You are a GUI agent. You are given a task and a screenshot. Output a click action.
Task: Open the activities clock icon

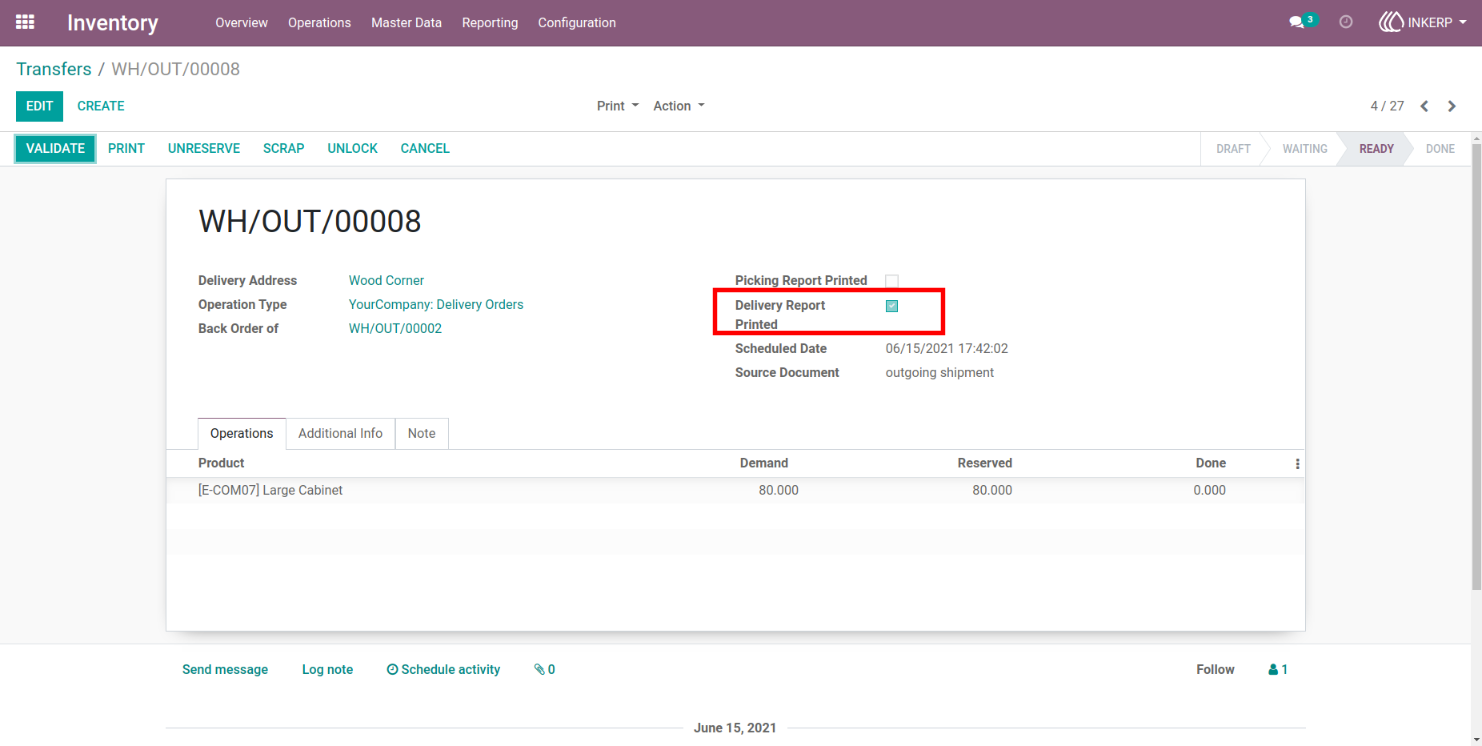point(1346,22)
